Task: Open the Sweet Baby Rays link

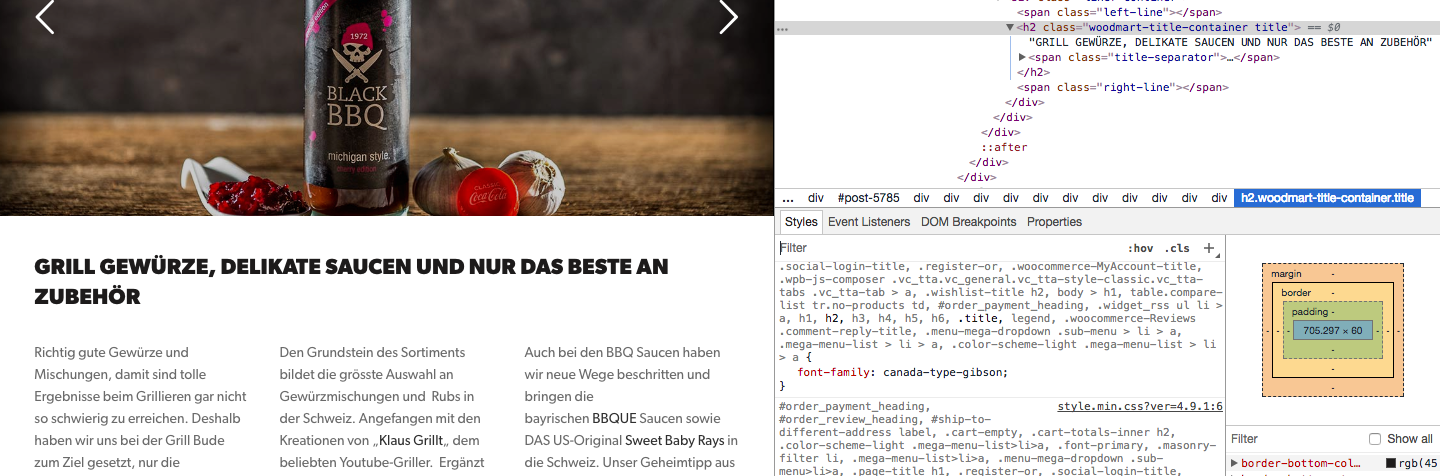Action: [676, 440]
